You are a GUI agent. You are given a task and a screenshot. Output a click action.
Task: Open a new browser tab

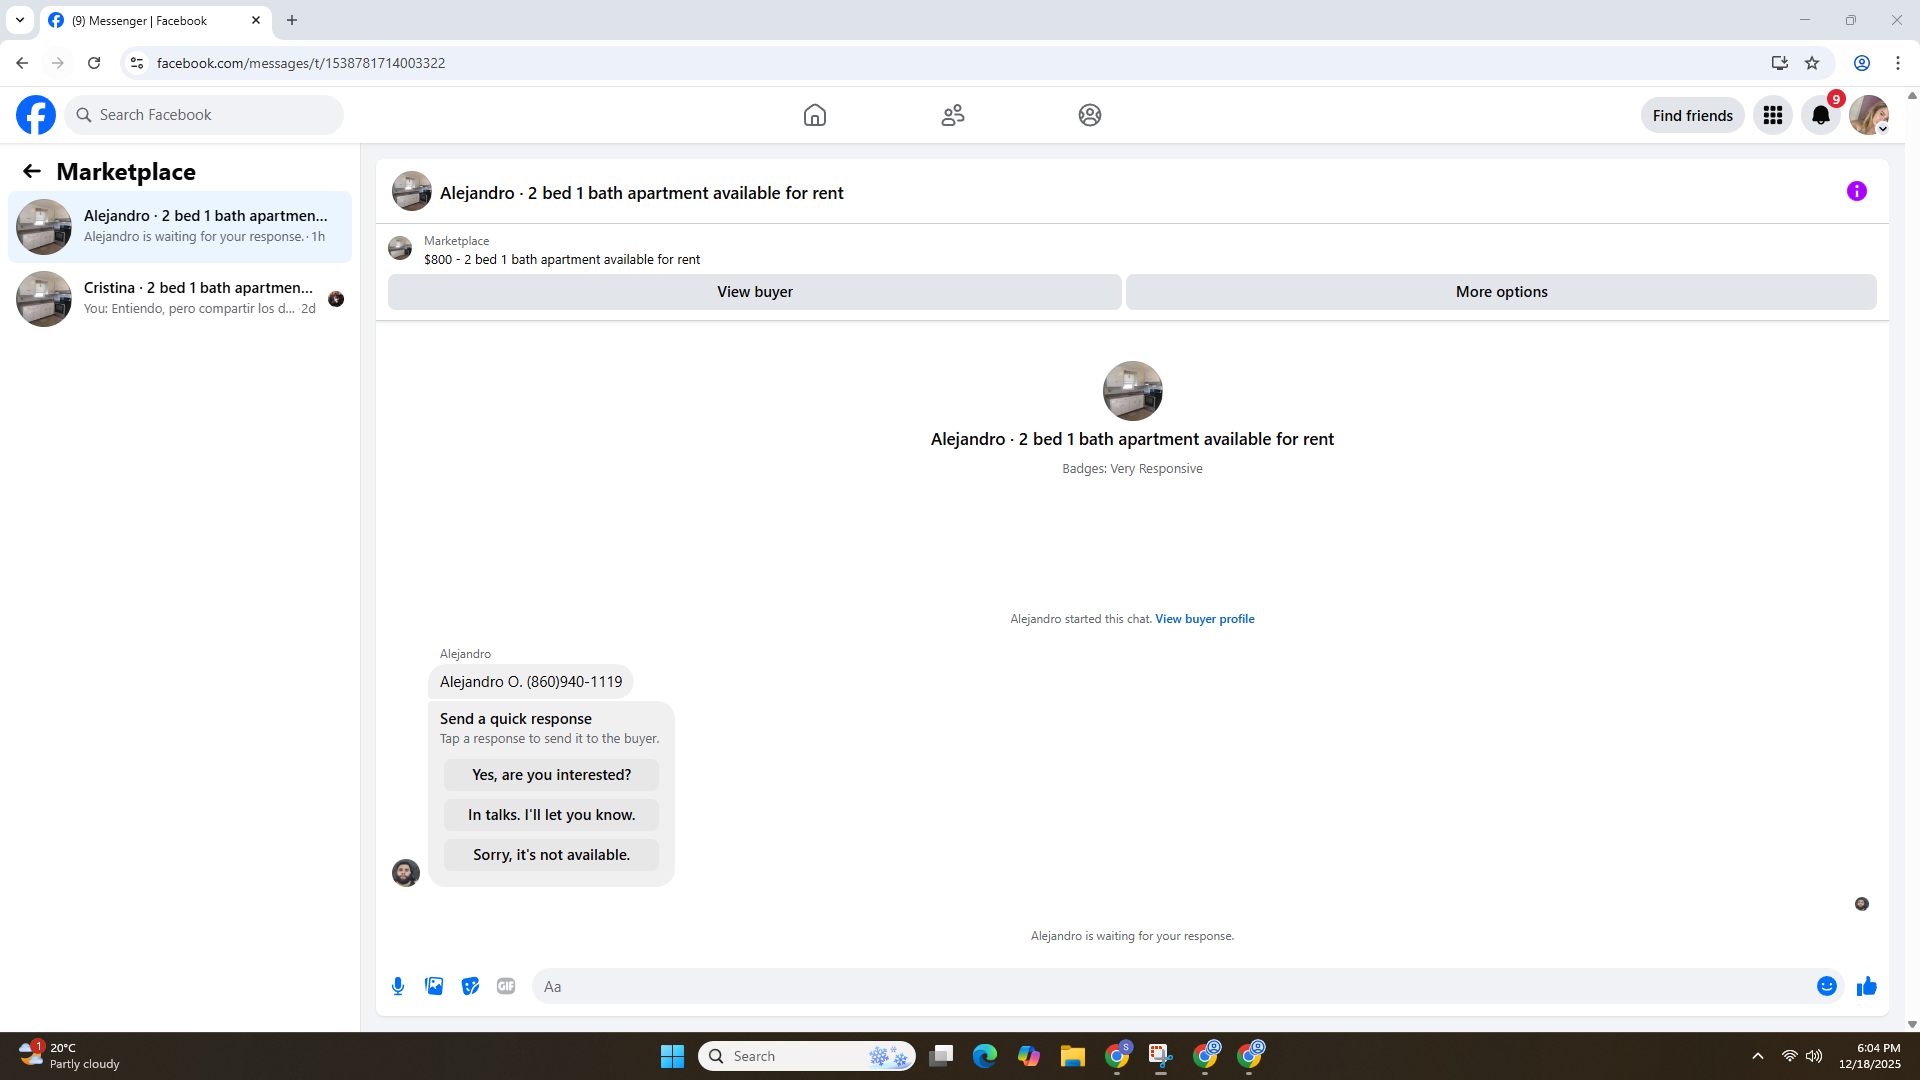[292, 20]
